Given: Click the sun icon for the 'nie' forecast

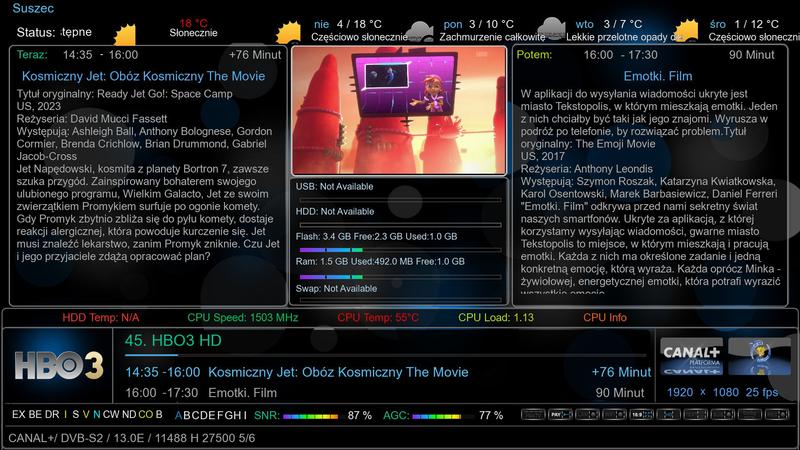Looking at the screenshot, I should [x=288, y=33].
